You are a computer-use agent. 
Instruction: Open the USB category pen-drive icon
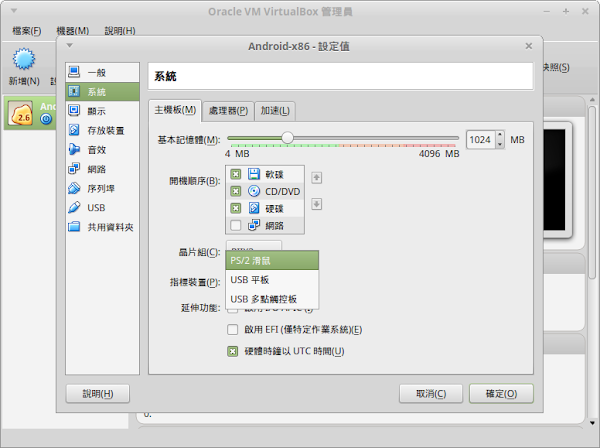point(74,207)
